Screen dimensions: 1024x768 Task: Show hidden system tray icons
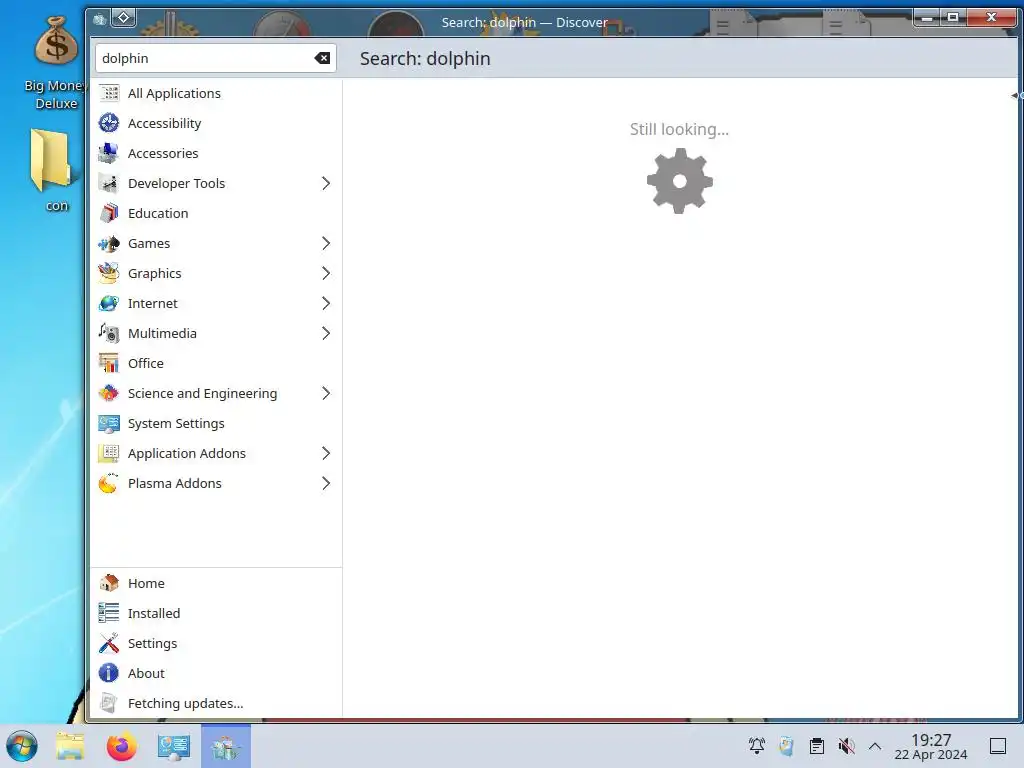point(875,746)
